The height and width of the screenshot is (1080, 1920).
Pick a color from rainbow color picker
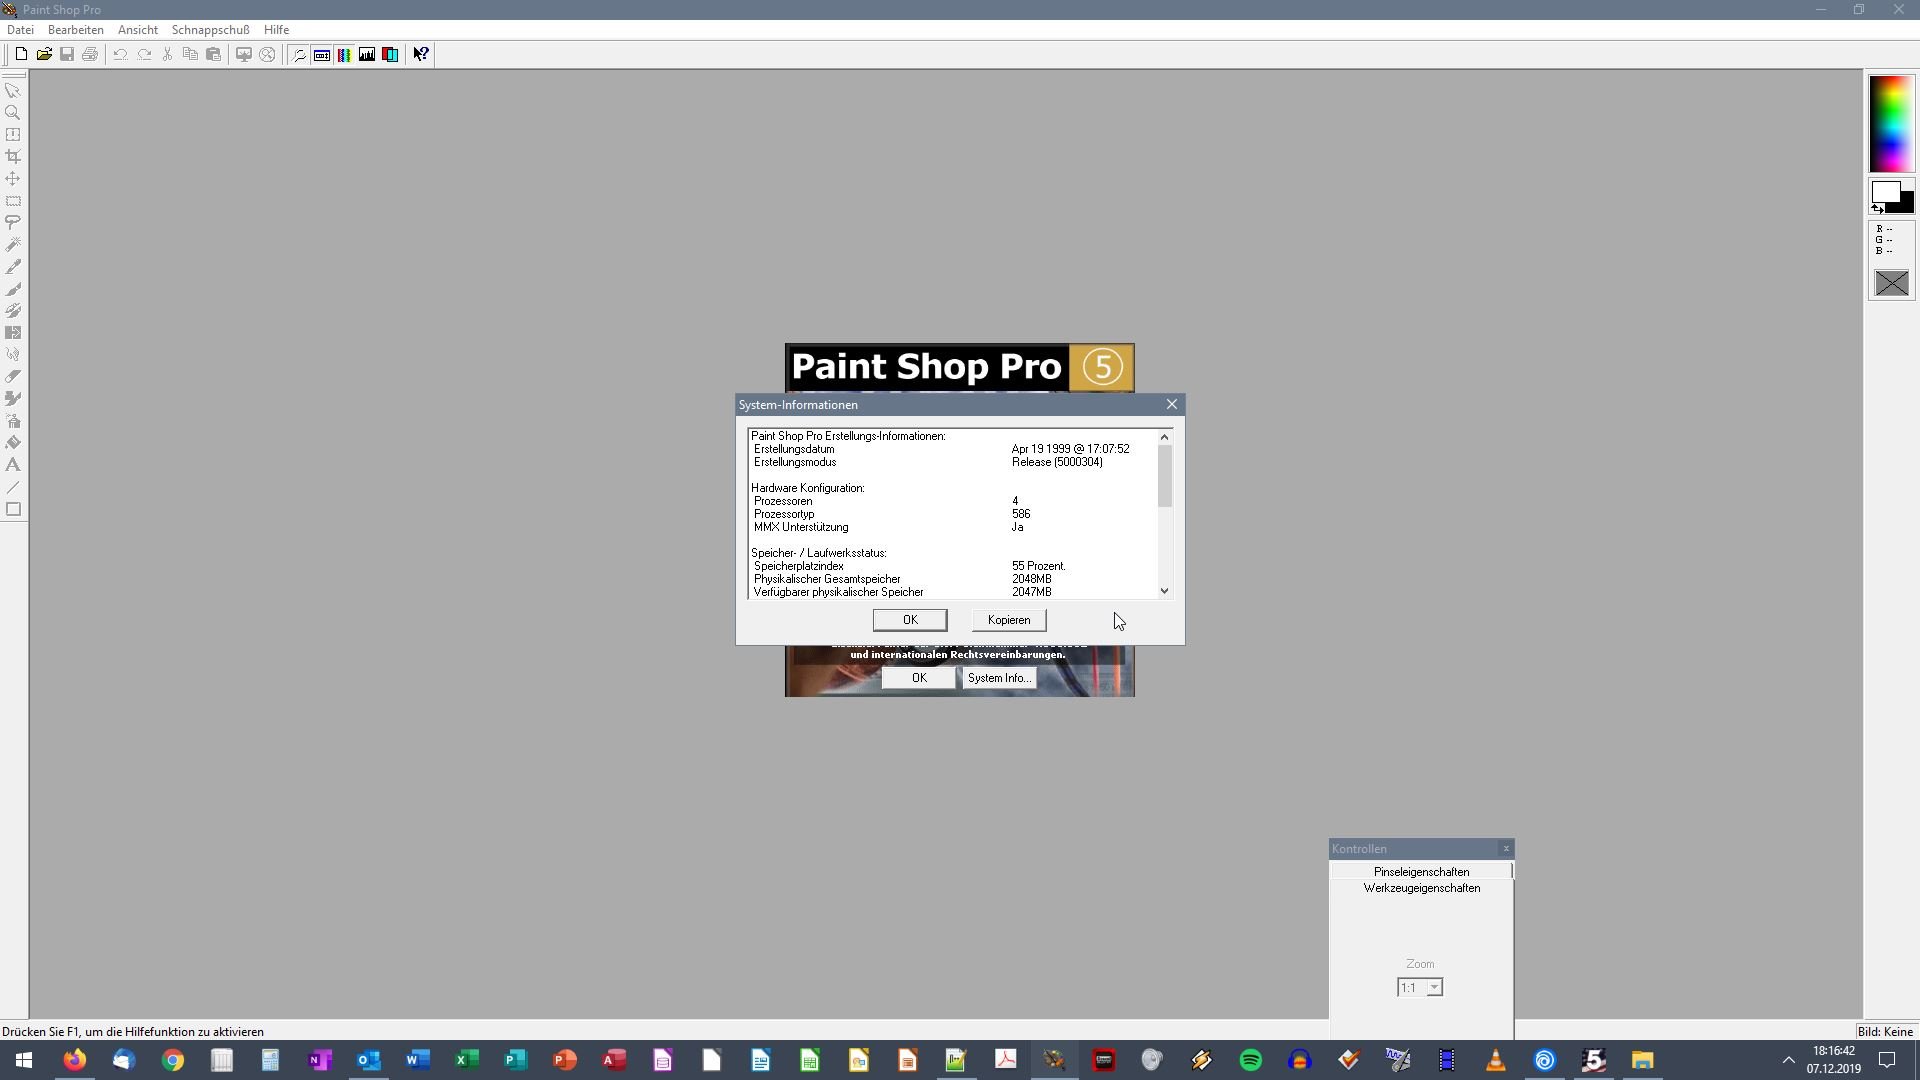point(1891,124)
